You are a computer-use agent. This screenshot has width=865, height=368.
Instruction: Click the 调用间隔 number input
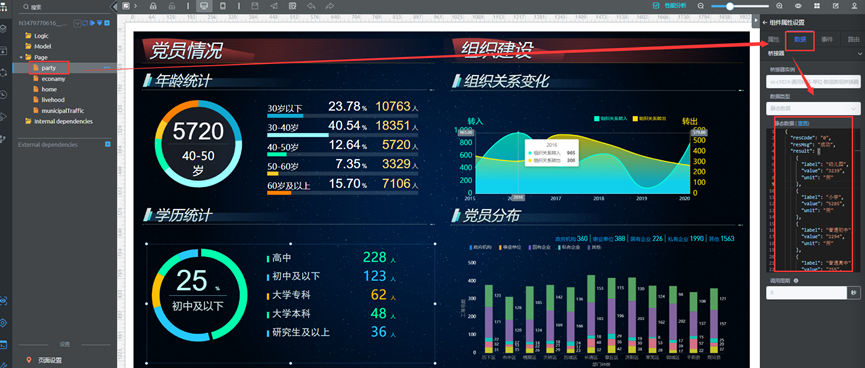806,293
